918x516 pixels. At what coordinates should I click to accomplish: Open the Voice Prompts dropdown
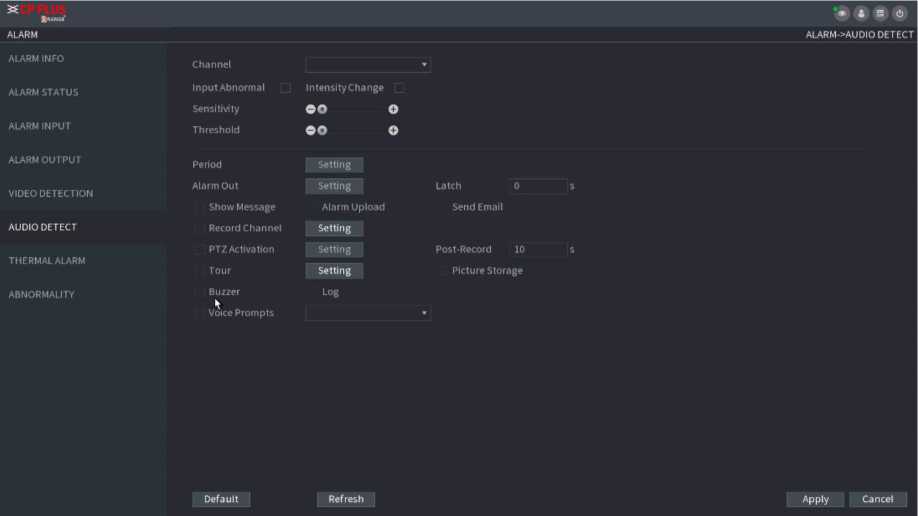368,313
